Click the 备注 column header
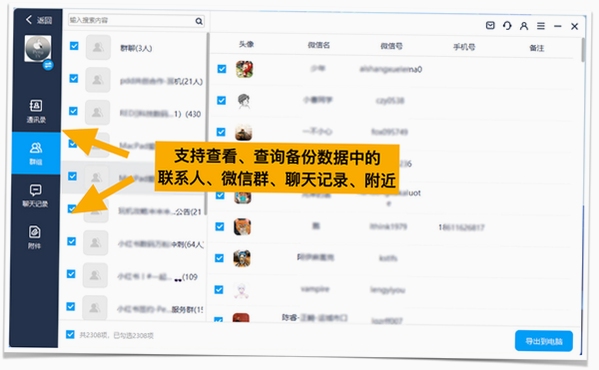599x370 pixels. click(536, 48)
